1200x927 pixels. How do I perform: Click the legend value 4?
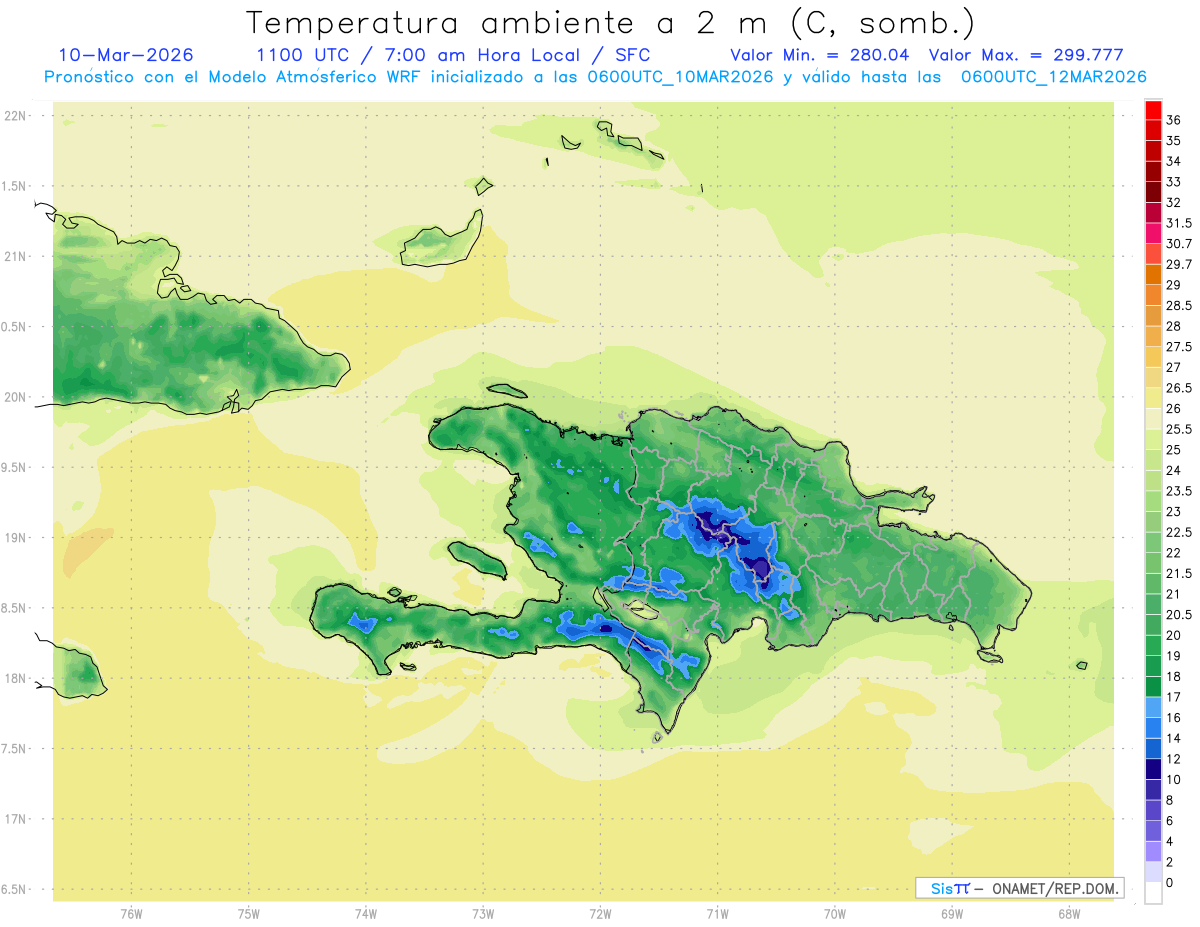(1170, 841)
